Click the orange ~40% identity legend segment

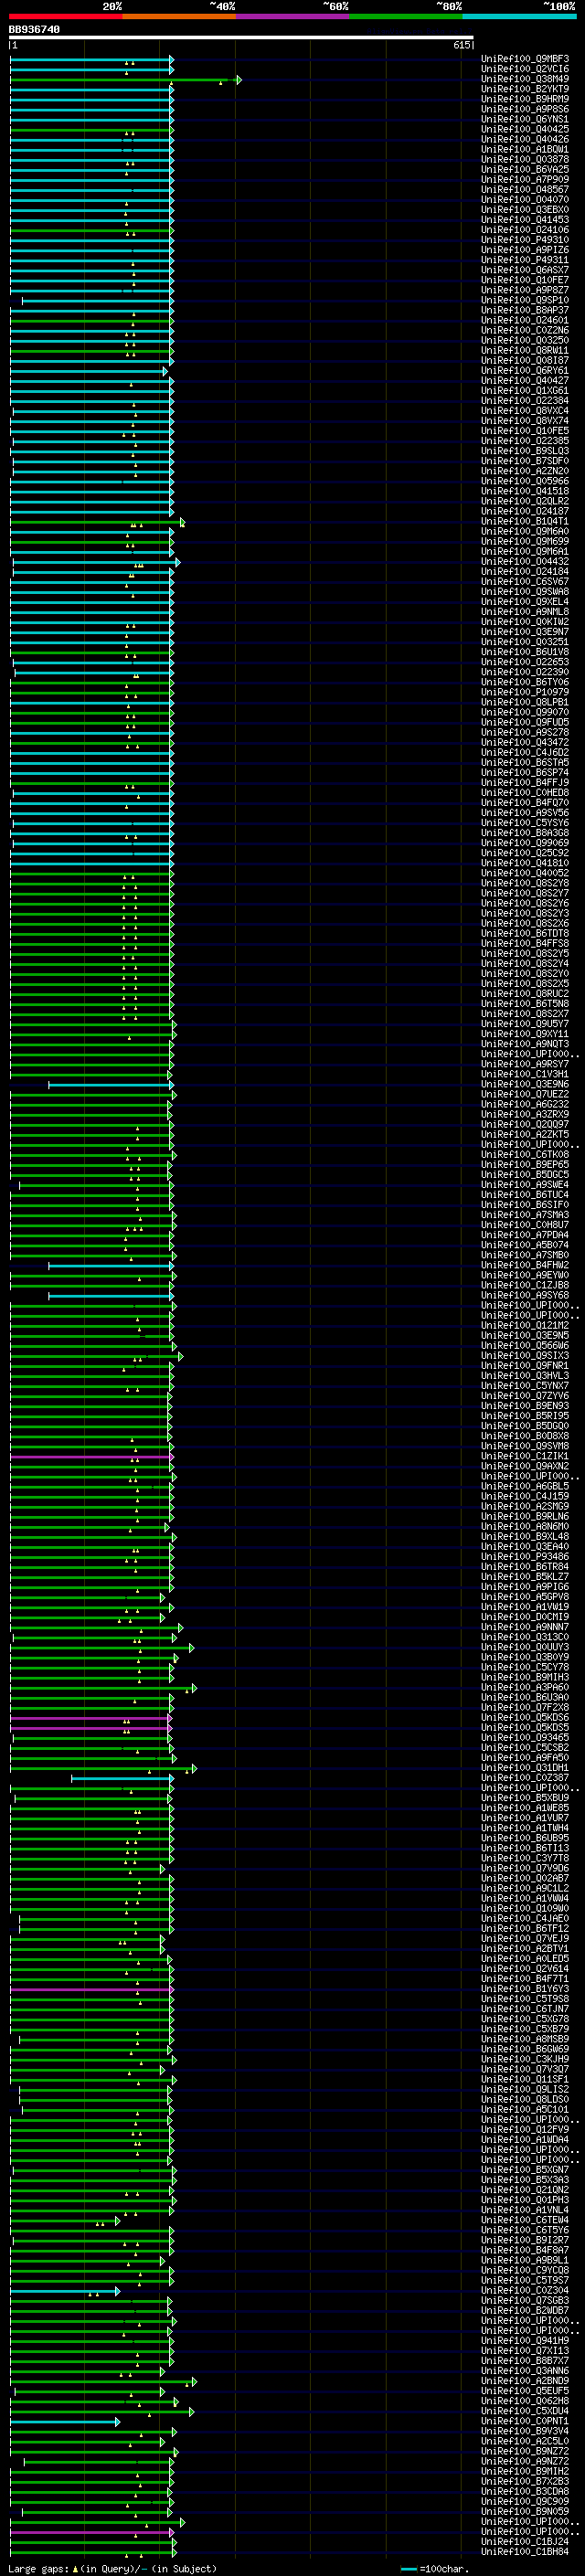pyautogui.click(x=180, y=16)
